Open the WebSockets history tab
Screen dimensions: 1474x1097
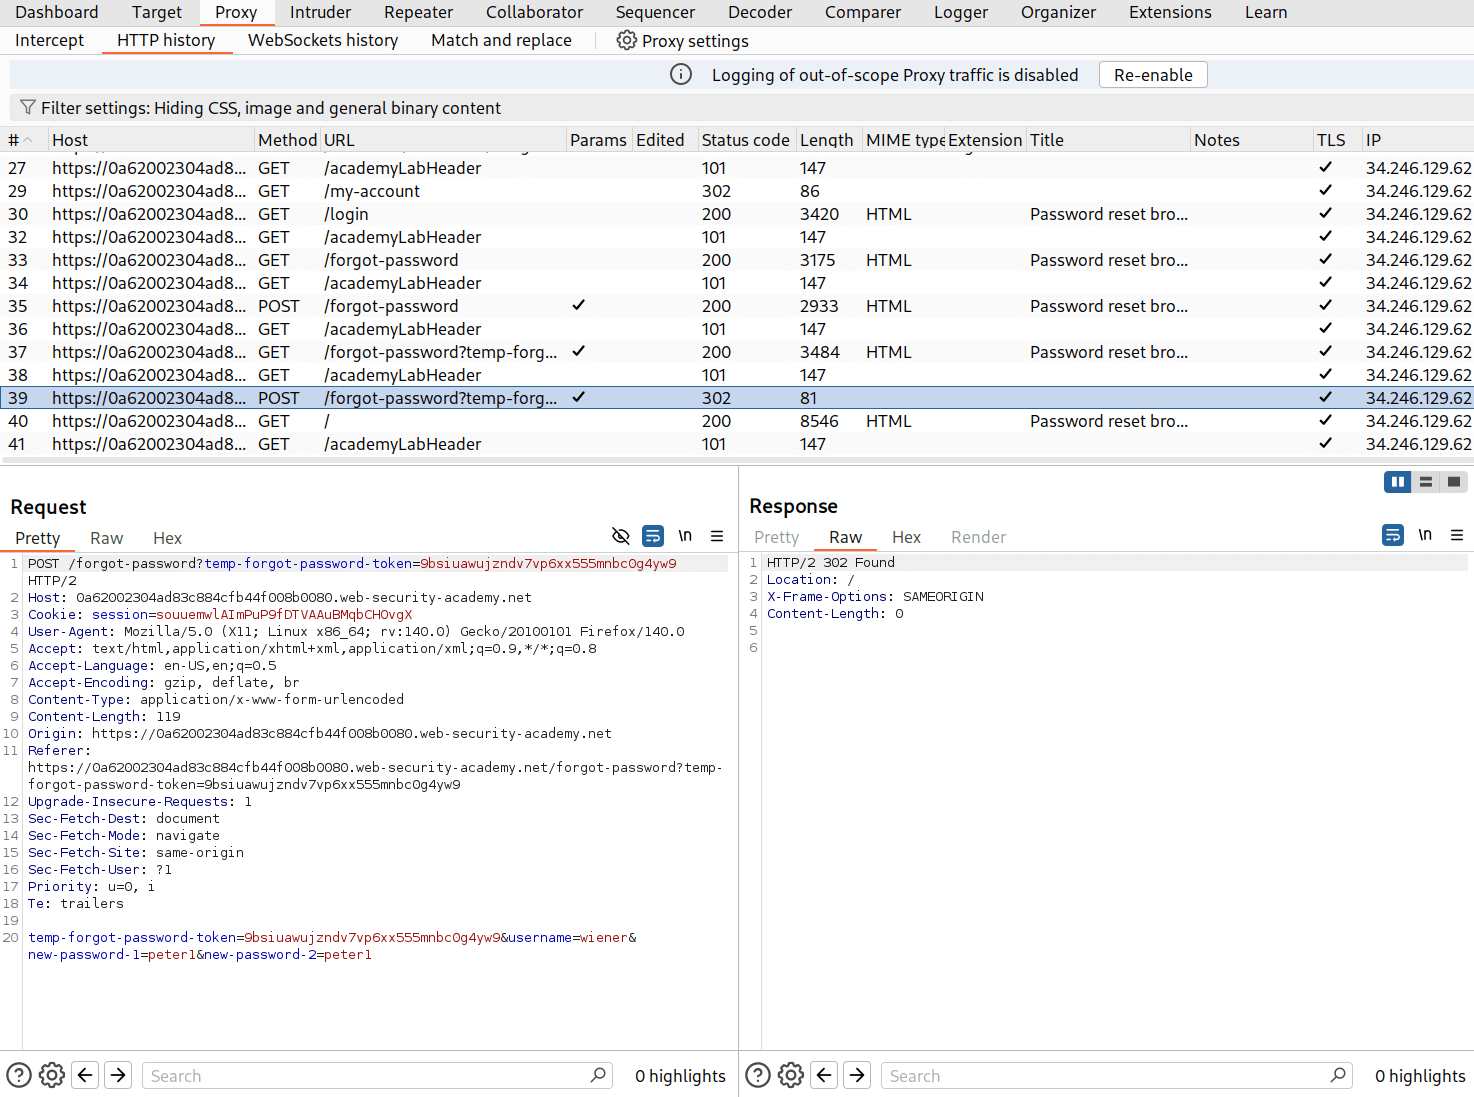point(322,40)
